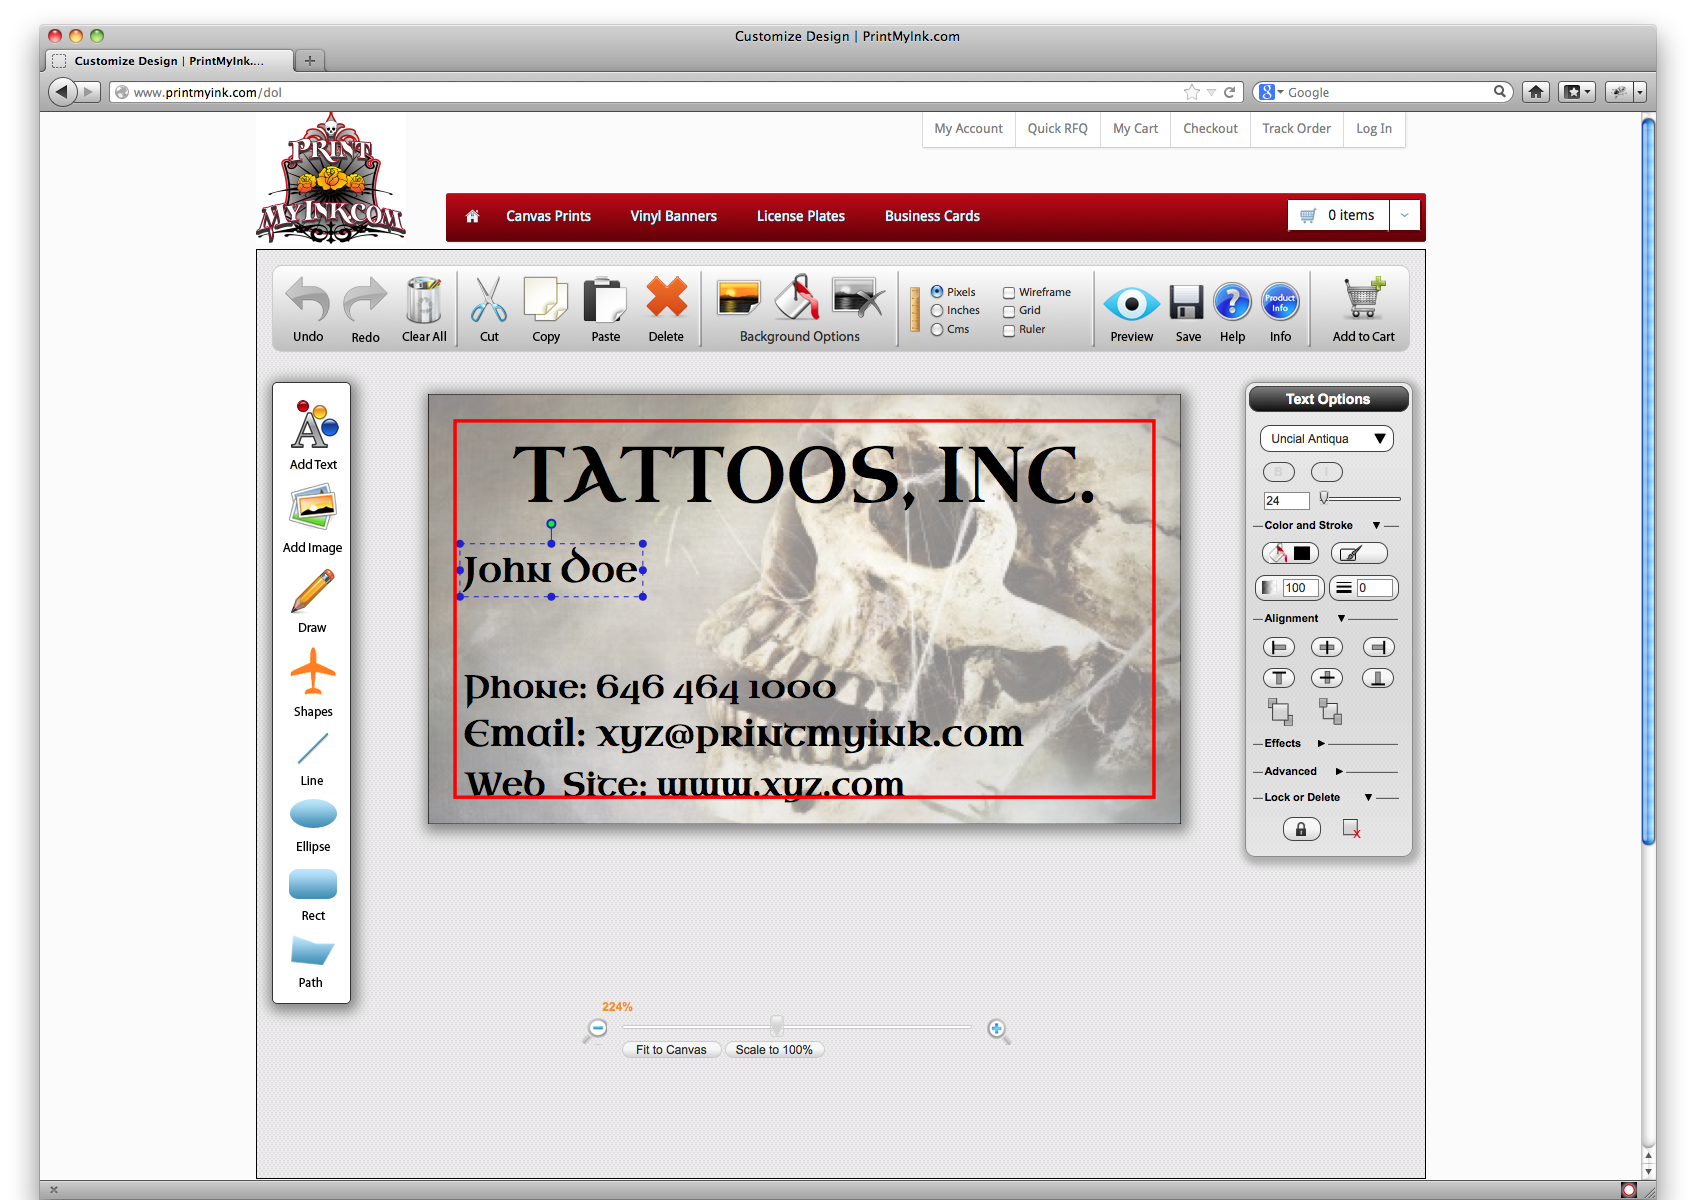Go to Canvas Prints menu item
The width and height of the screenshot is (1696, 1200).
tap(548, 216)
